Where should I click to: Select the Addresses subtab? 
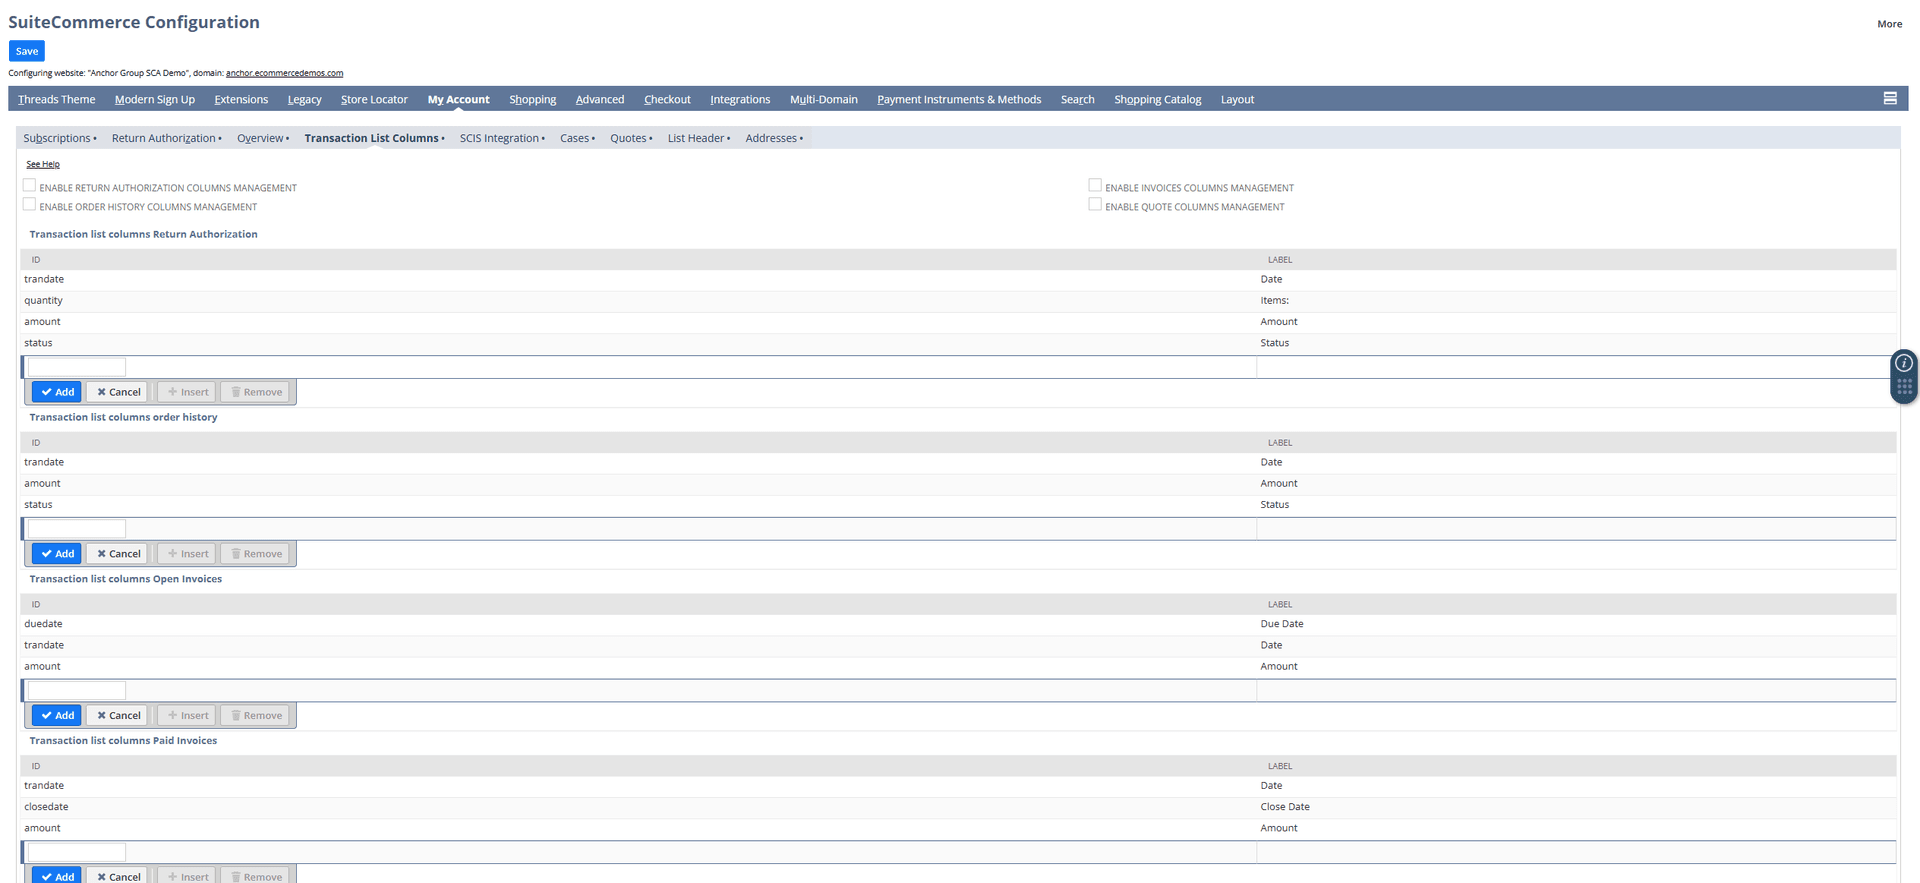[773, 138]
